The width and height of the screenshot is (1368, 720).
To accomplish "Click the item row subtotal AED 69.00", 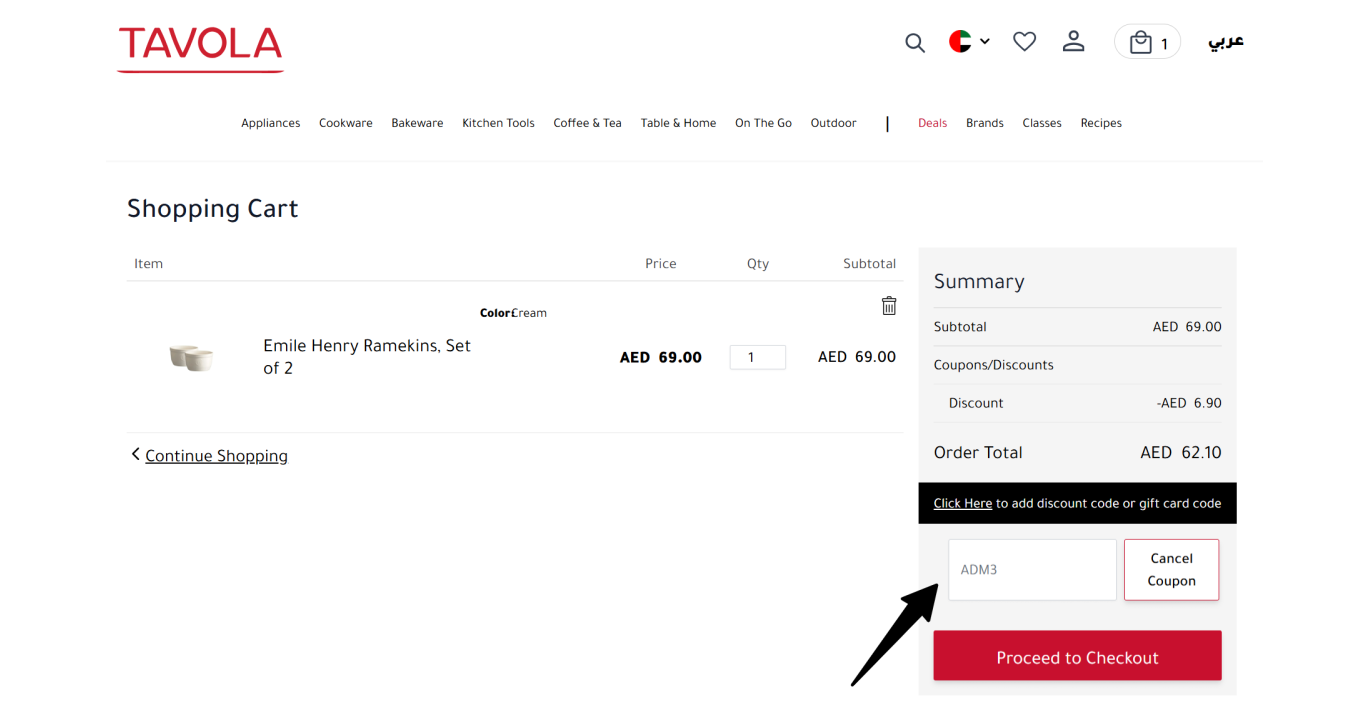I will (857, 357).
